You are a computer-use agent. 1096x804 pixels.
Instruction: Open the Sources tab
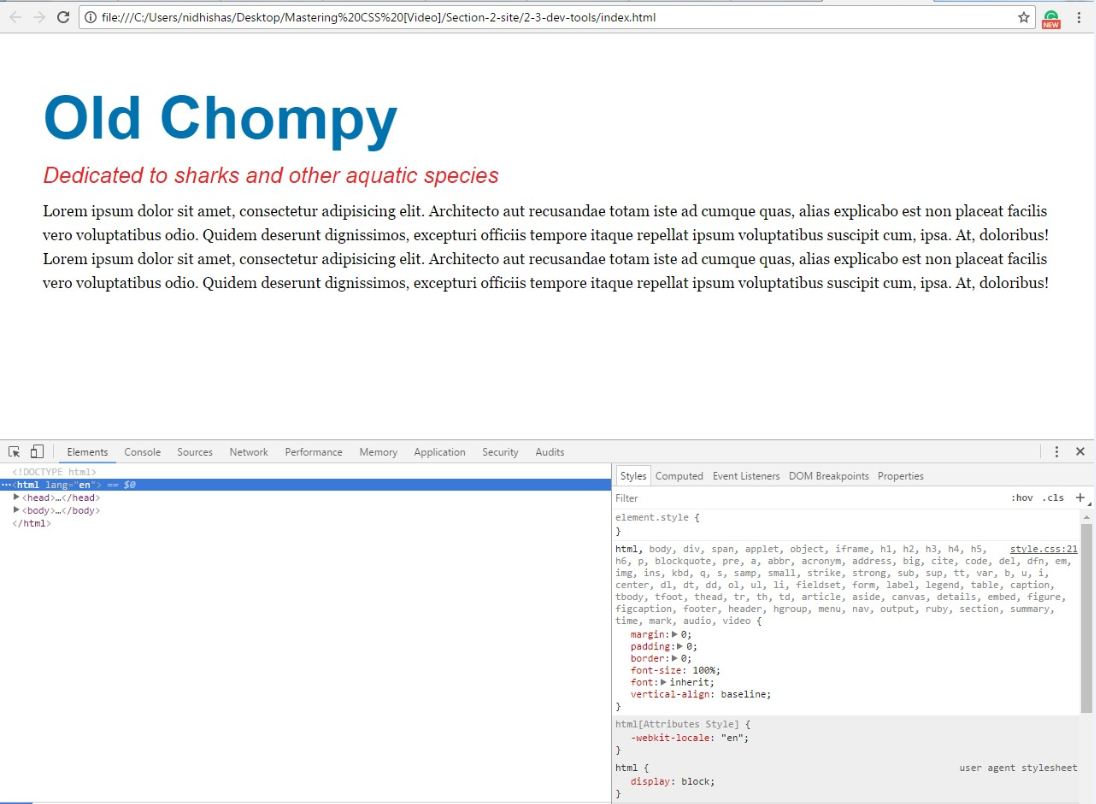coord(195,452)
